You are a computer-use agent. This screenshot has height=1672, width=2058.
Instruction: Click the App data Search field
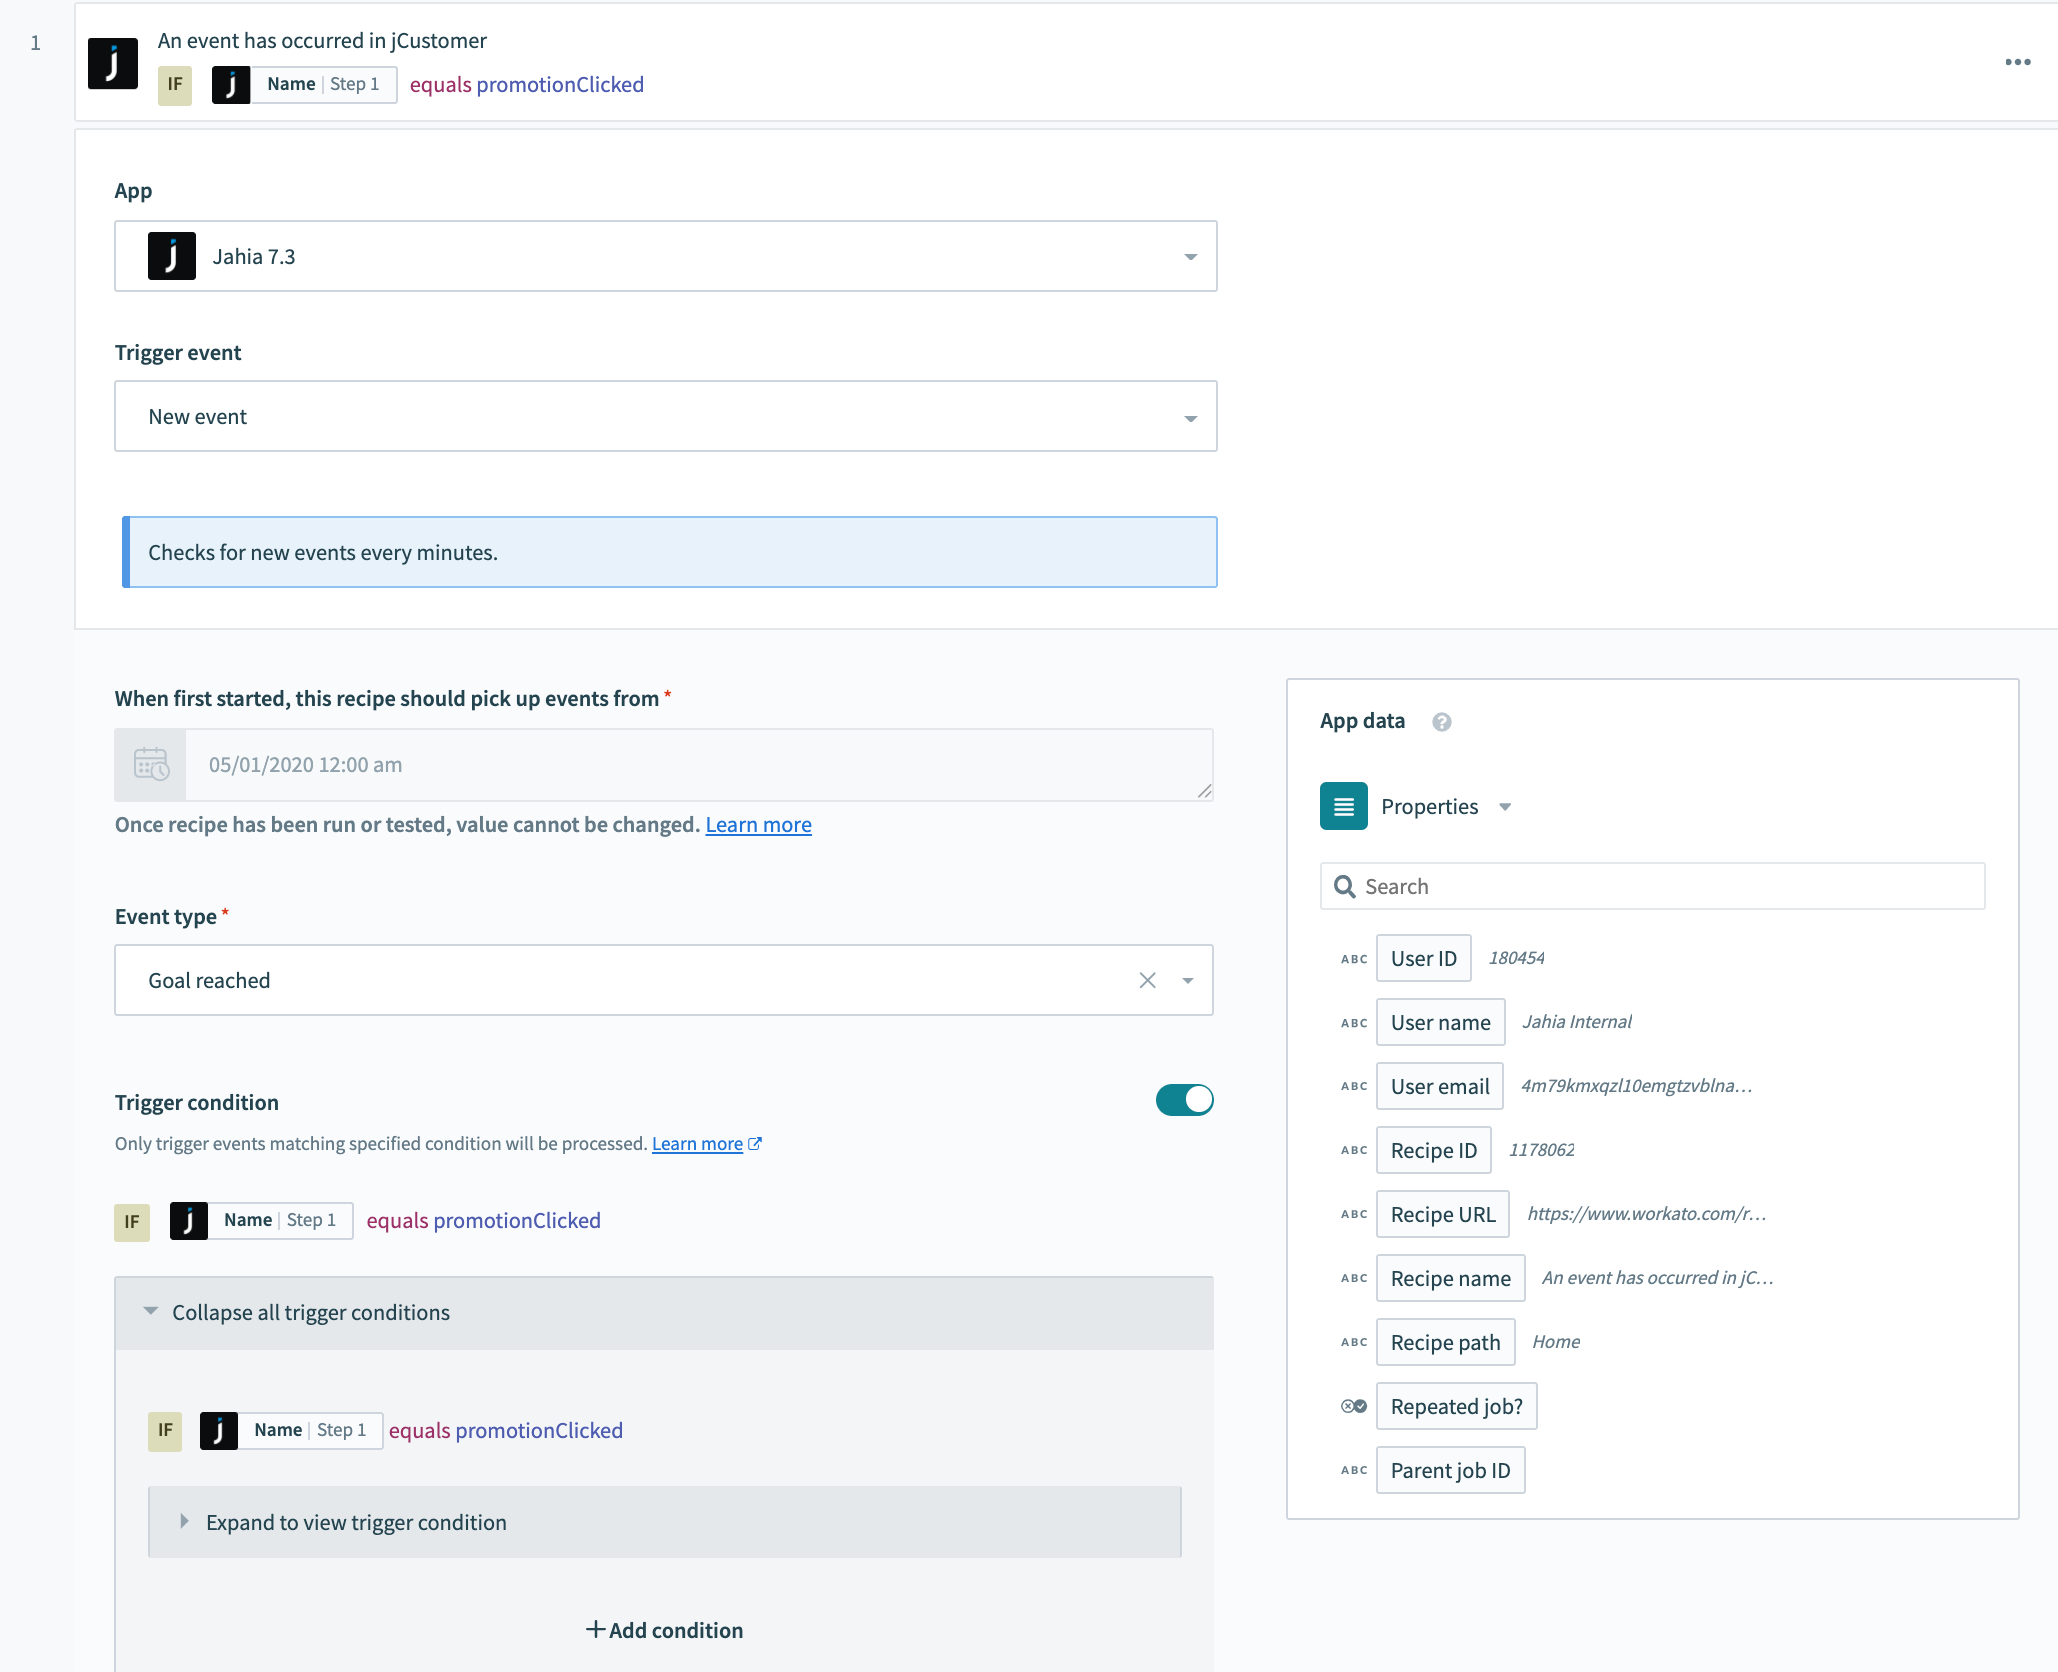pos(1652,886)
